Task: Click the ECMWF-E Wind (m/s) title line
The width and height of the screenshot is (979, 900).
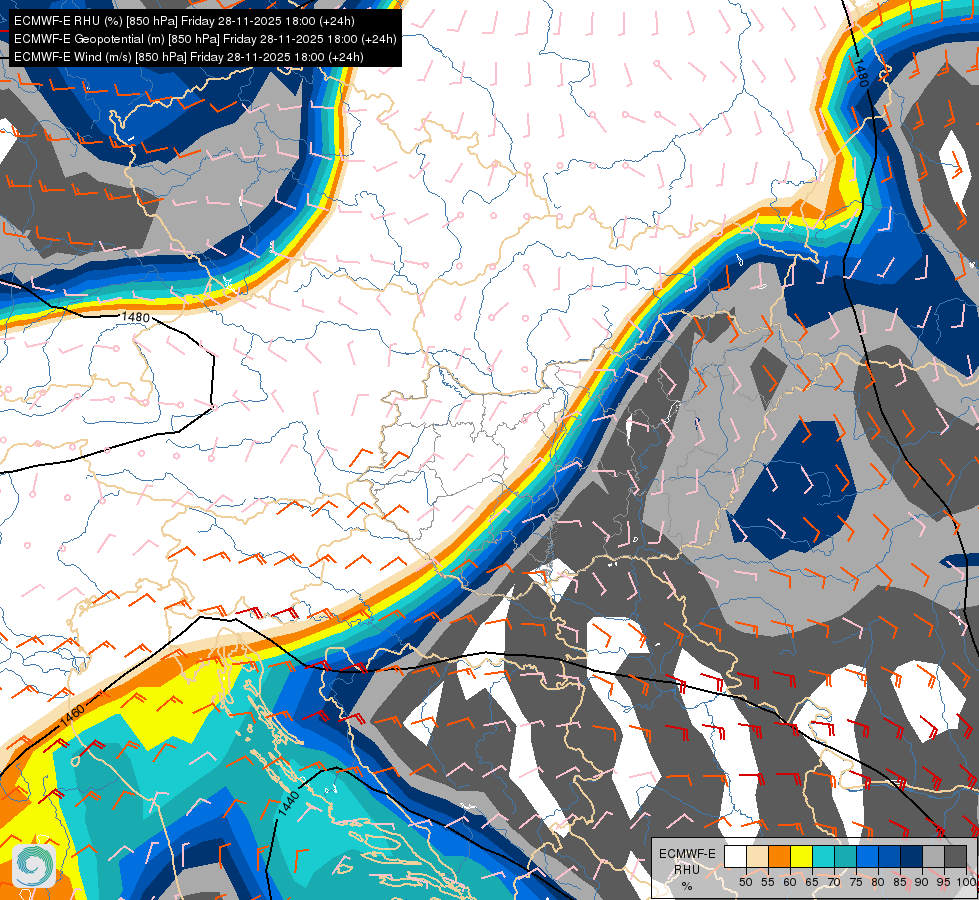Action: [x=189, y=57]
